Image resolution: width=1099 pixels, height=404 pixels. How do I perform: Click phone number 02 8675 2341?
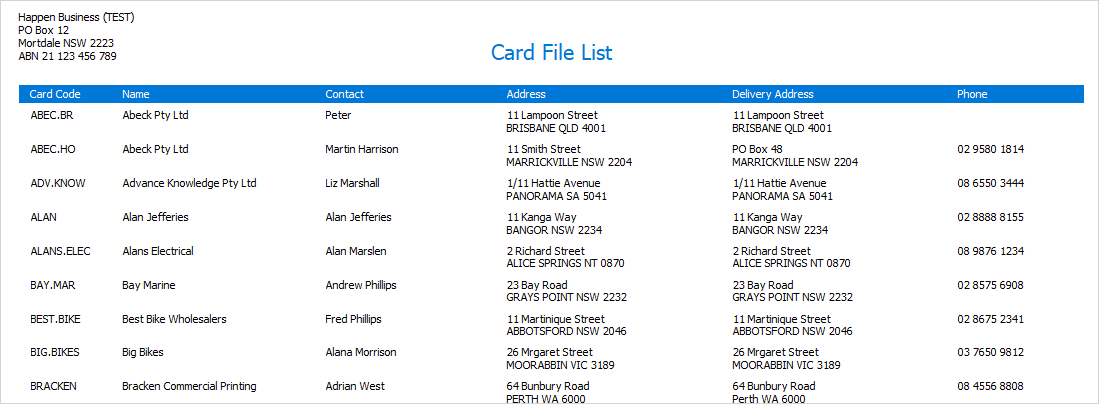(990, 319)
